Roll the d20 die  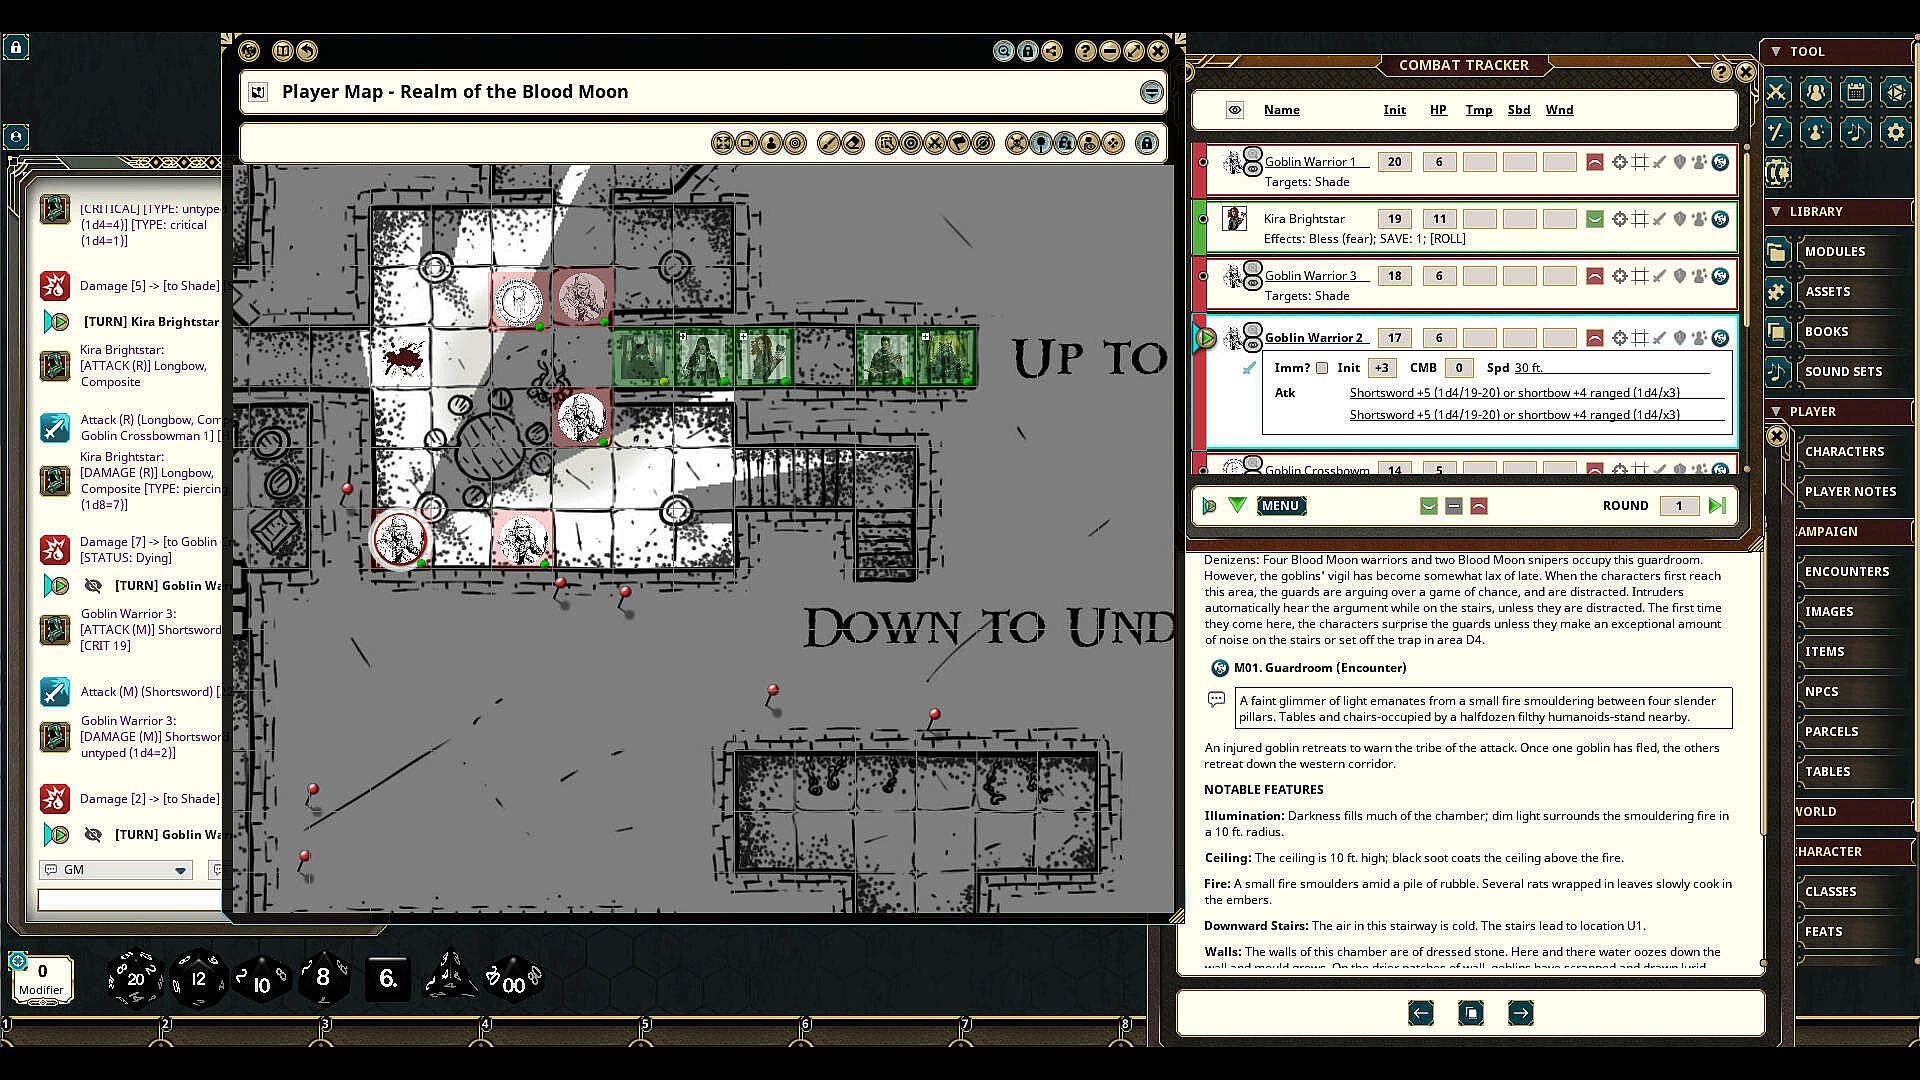(135, 977)
